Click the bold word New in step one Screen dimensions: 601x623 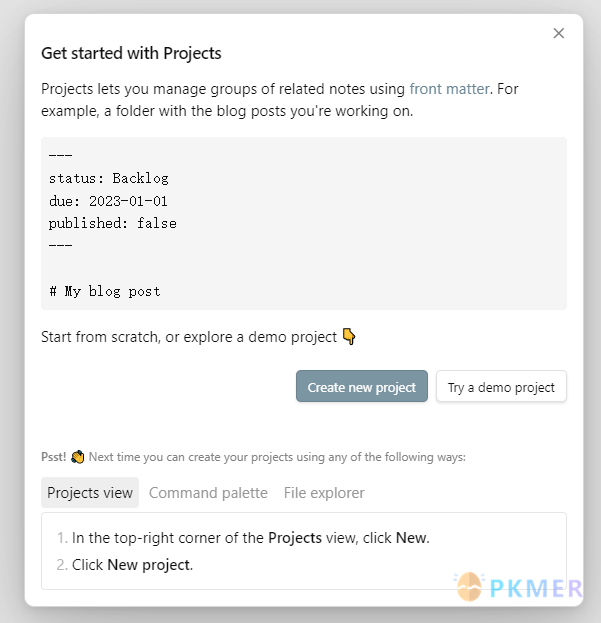pos(411,538)
